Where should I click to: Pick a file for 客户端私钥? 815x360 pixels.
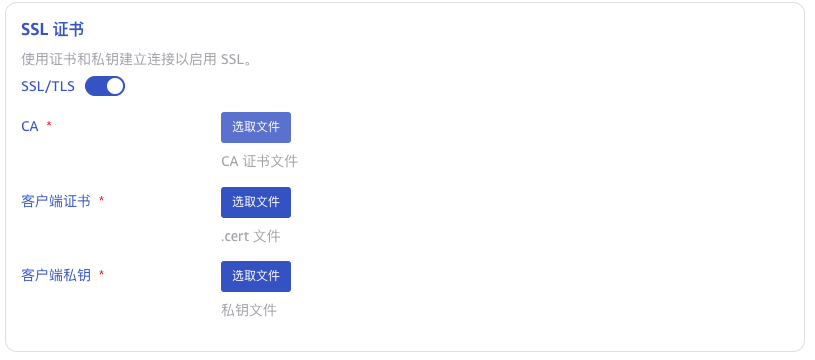point(256,276)
